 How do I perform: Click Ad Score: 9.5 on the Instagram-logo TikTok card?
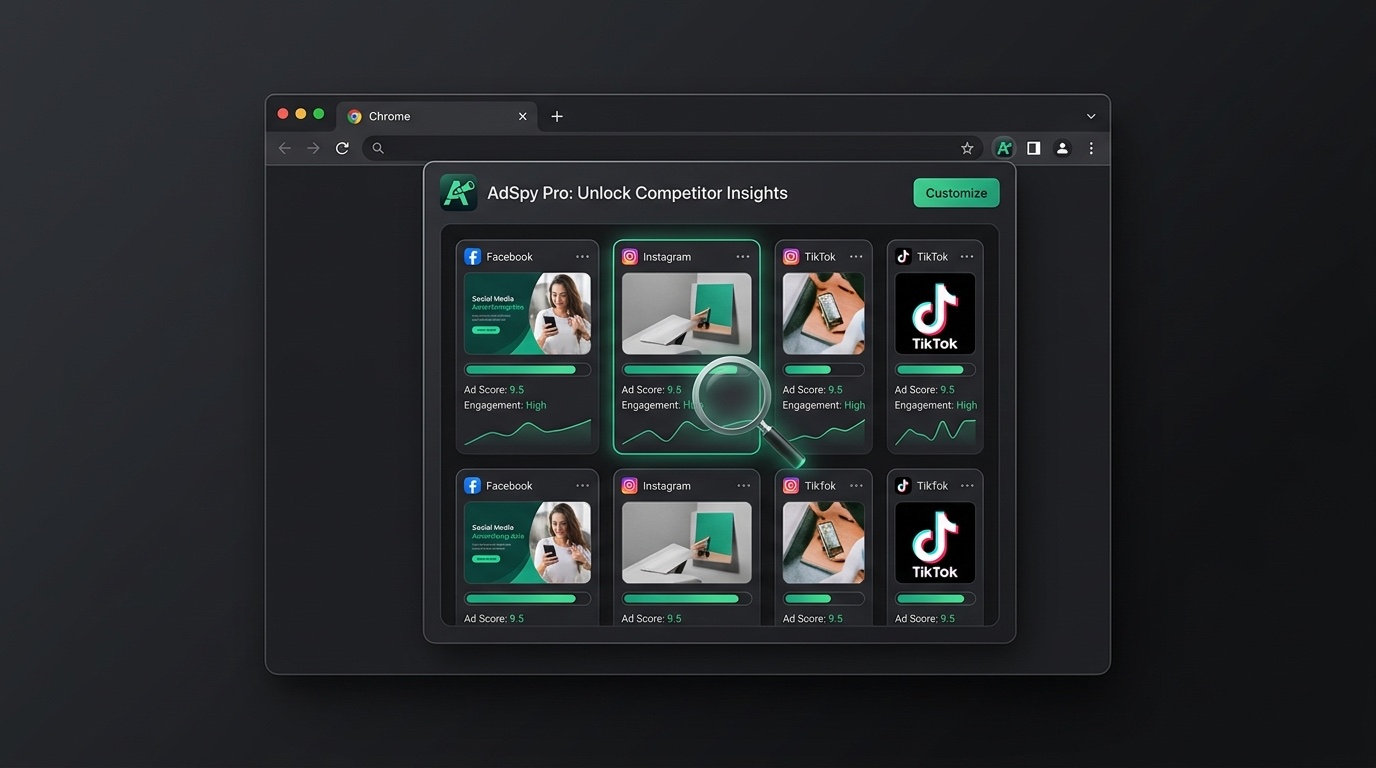pos(813,390)
